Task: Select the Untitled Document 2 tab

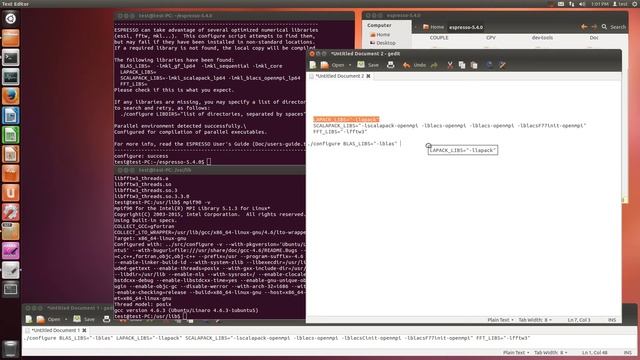Action: (340, 76)
